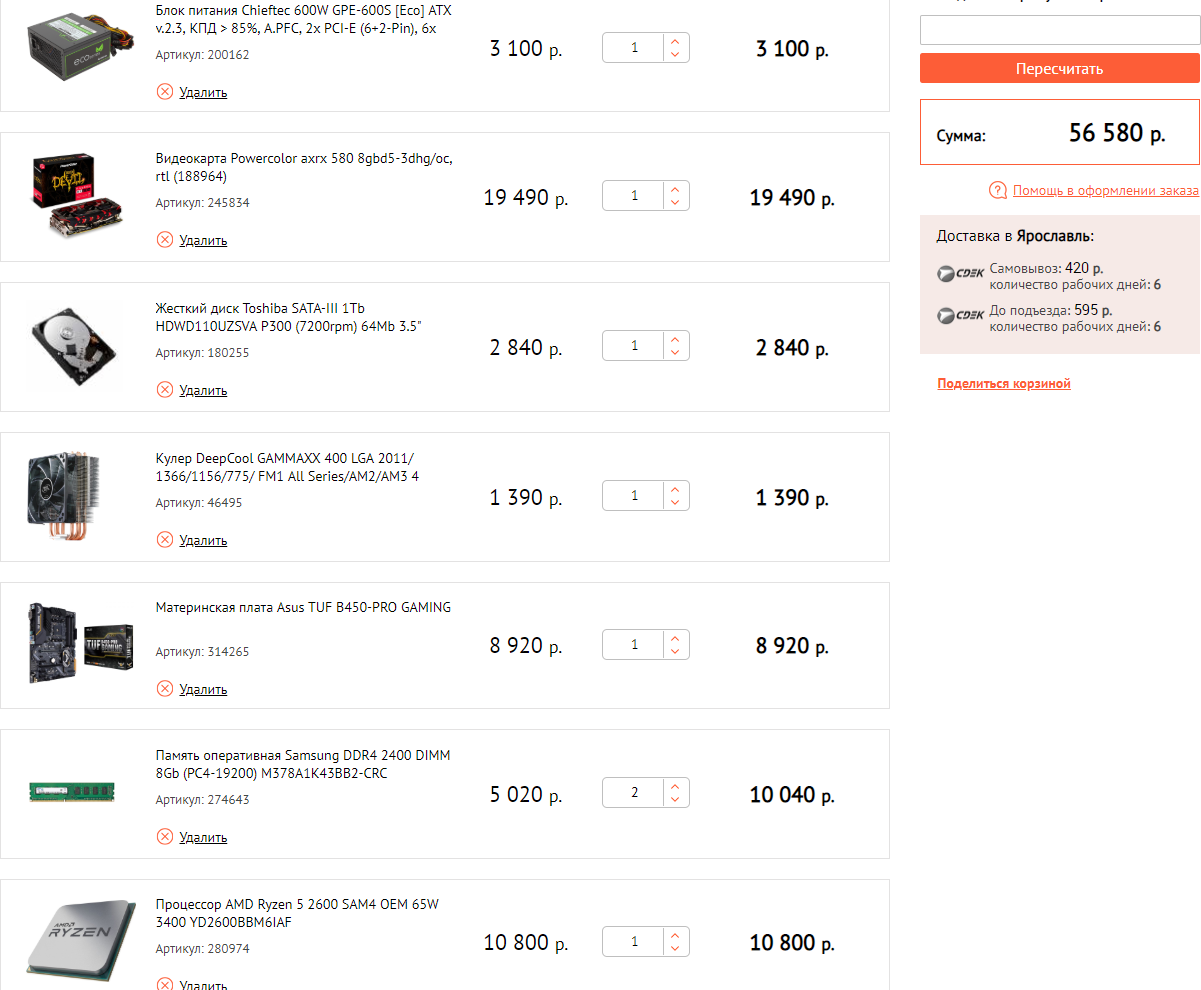The height and width of the screenshot is (990, 1201).
Task: Click remove icon for Powercolor video card
Action: tap(165, 240)
